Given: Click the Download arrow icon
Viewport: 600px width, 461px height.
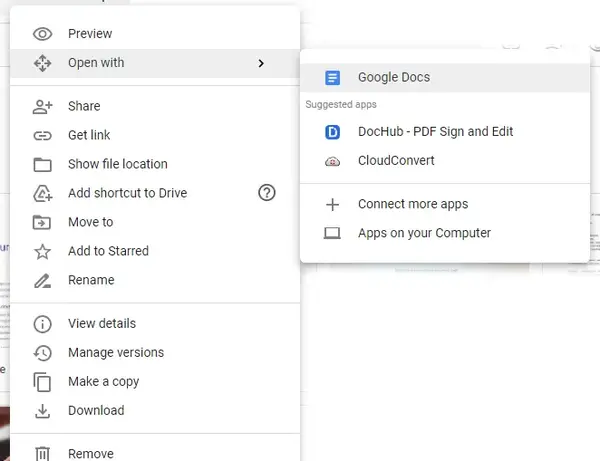Looking at the screenshot, I should [x=42, y=411].
